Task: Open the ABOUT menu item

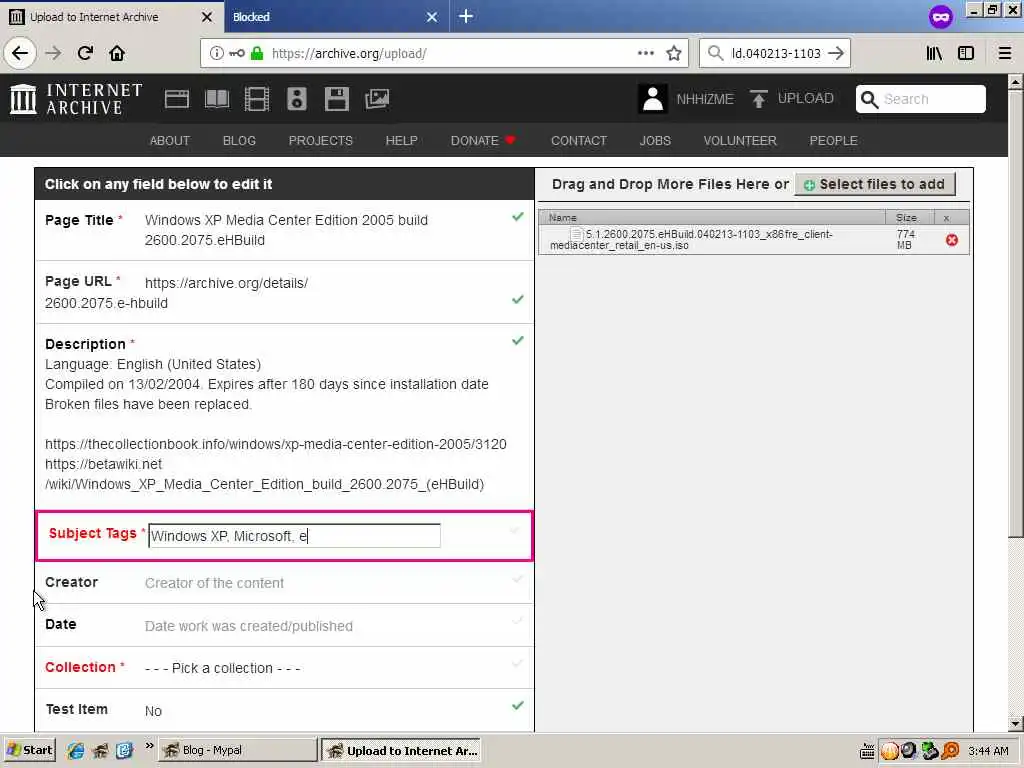Action: click(170, 140)
